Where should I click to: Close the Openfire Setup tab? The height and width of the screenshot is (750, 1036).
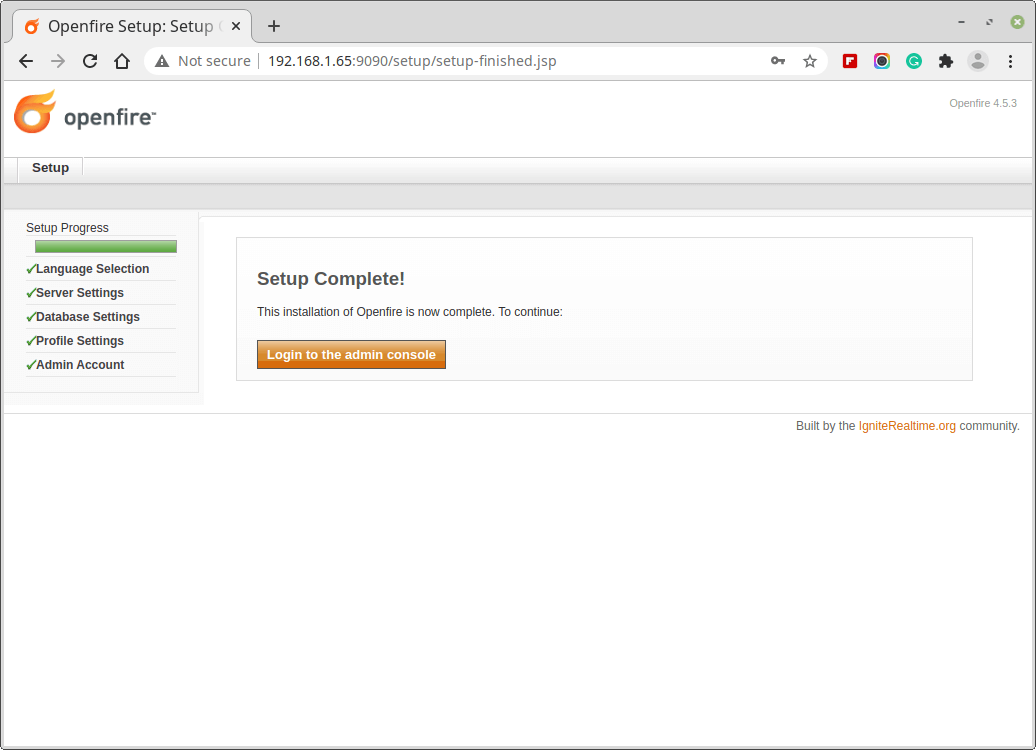[236, 26]
